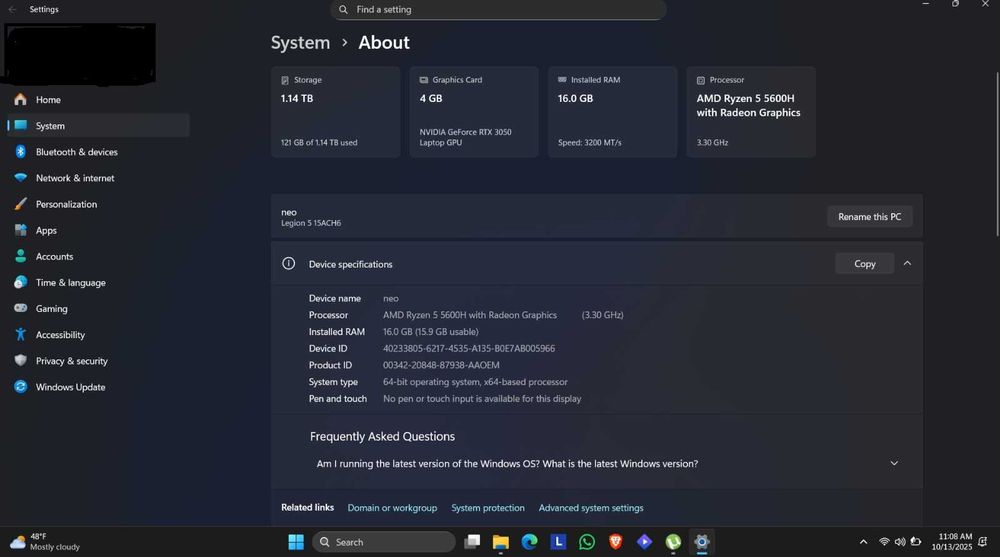Open Privacy & security settings
1000x557 pixels.
[98, 361]
